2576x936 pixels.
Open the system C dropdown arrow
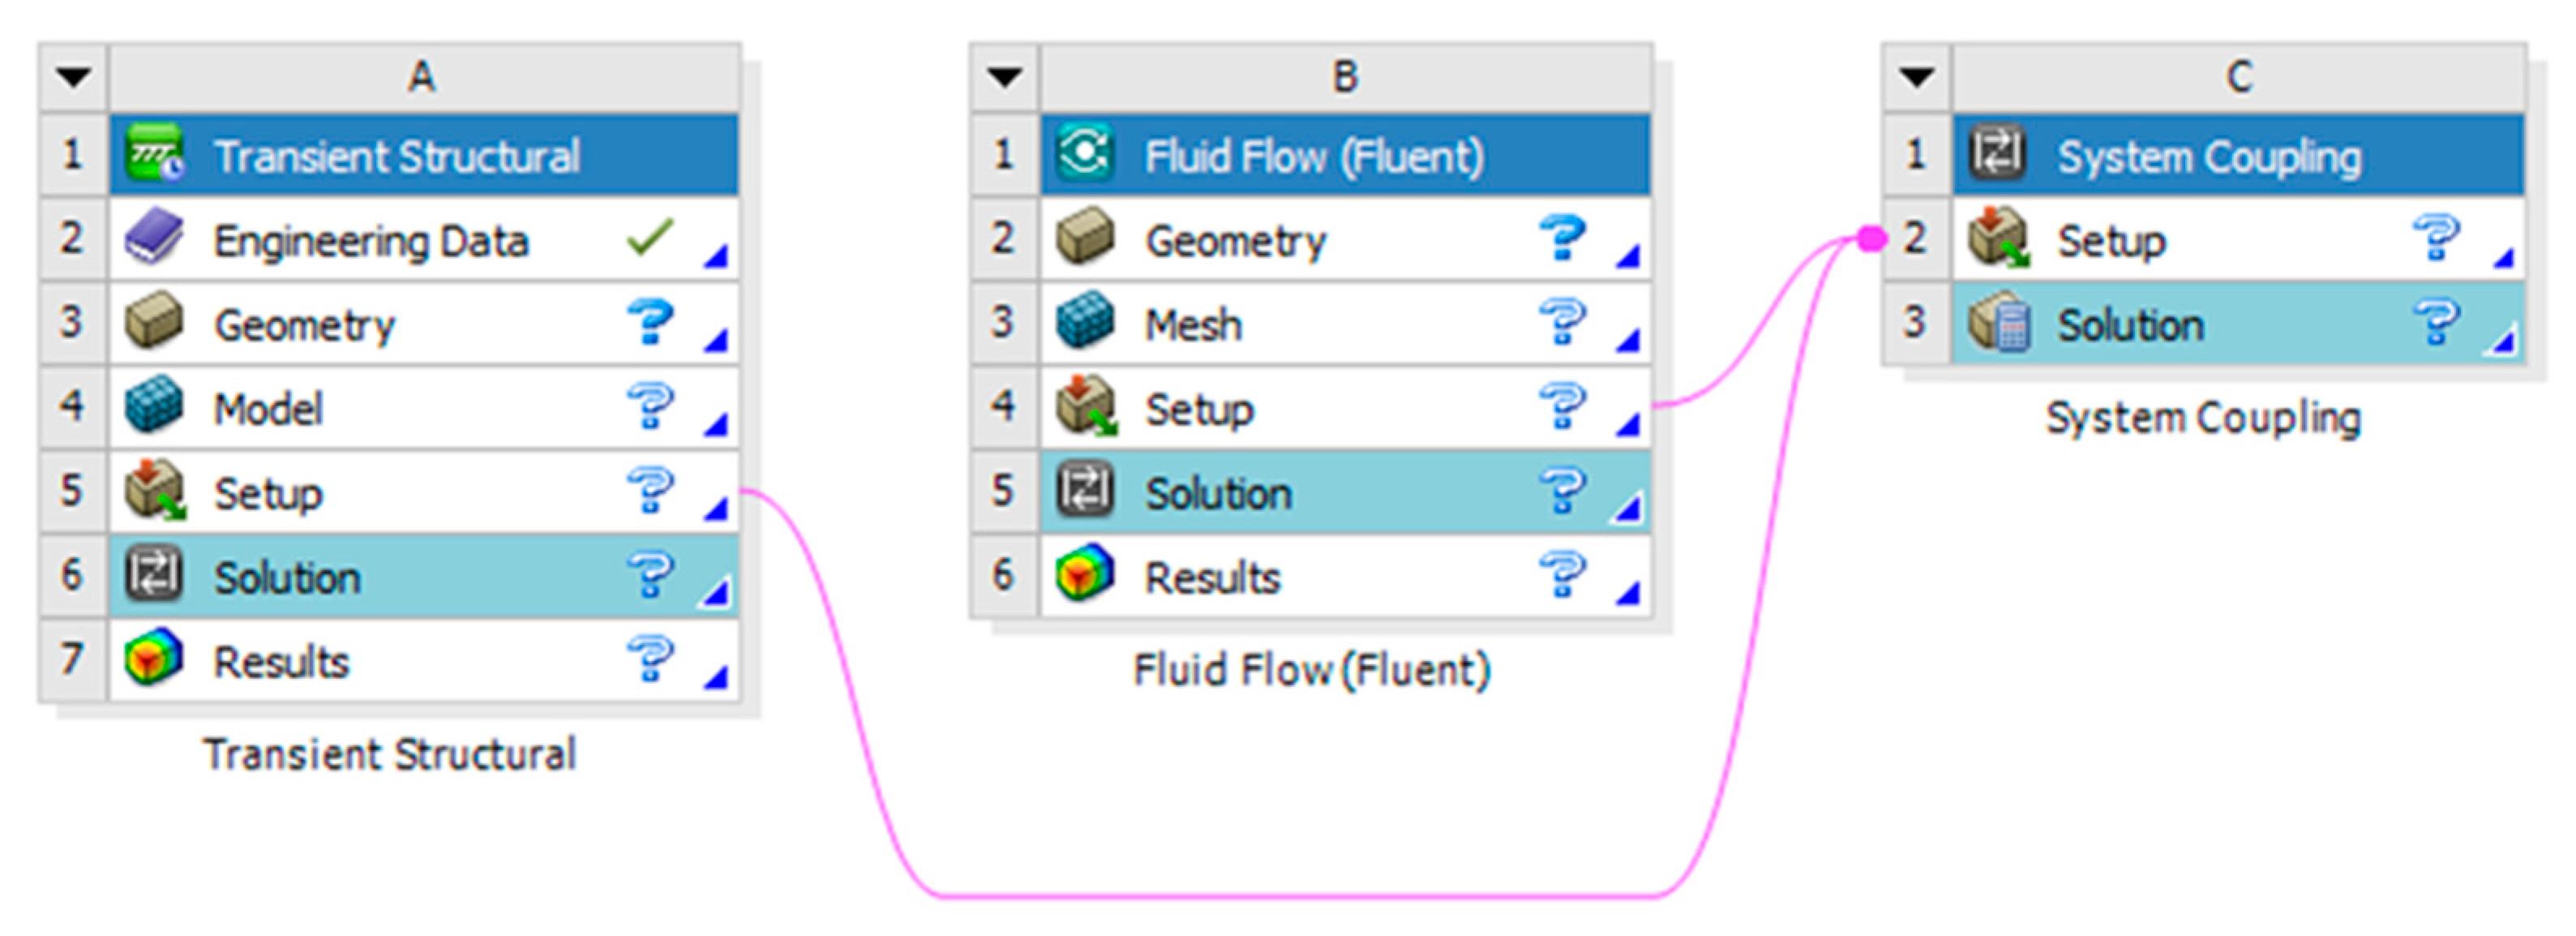pos(1917,77)
